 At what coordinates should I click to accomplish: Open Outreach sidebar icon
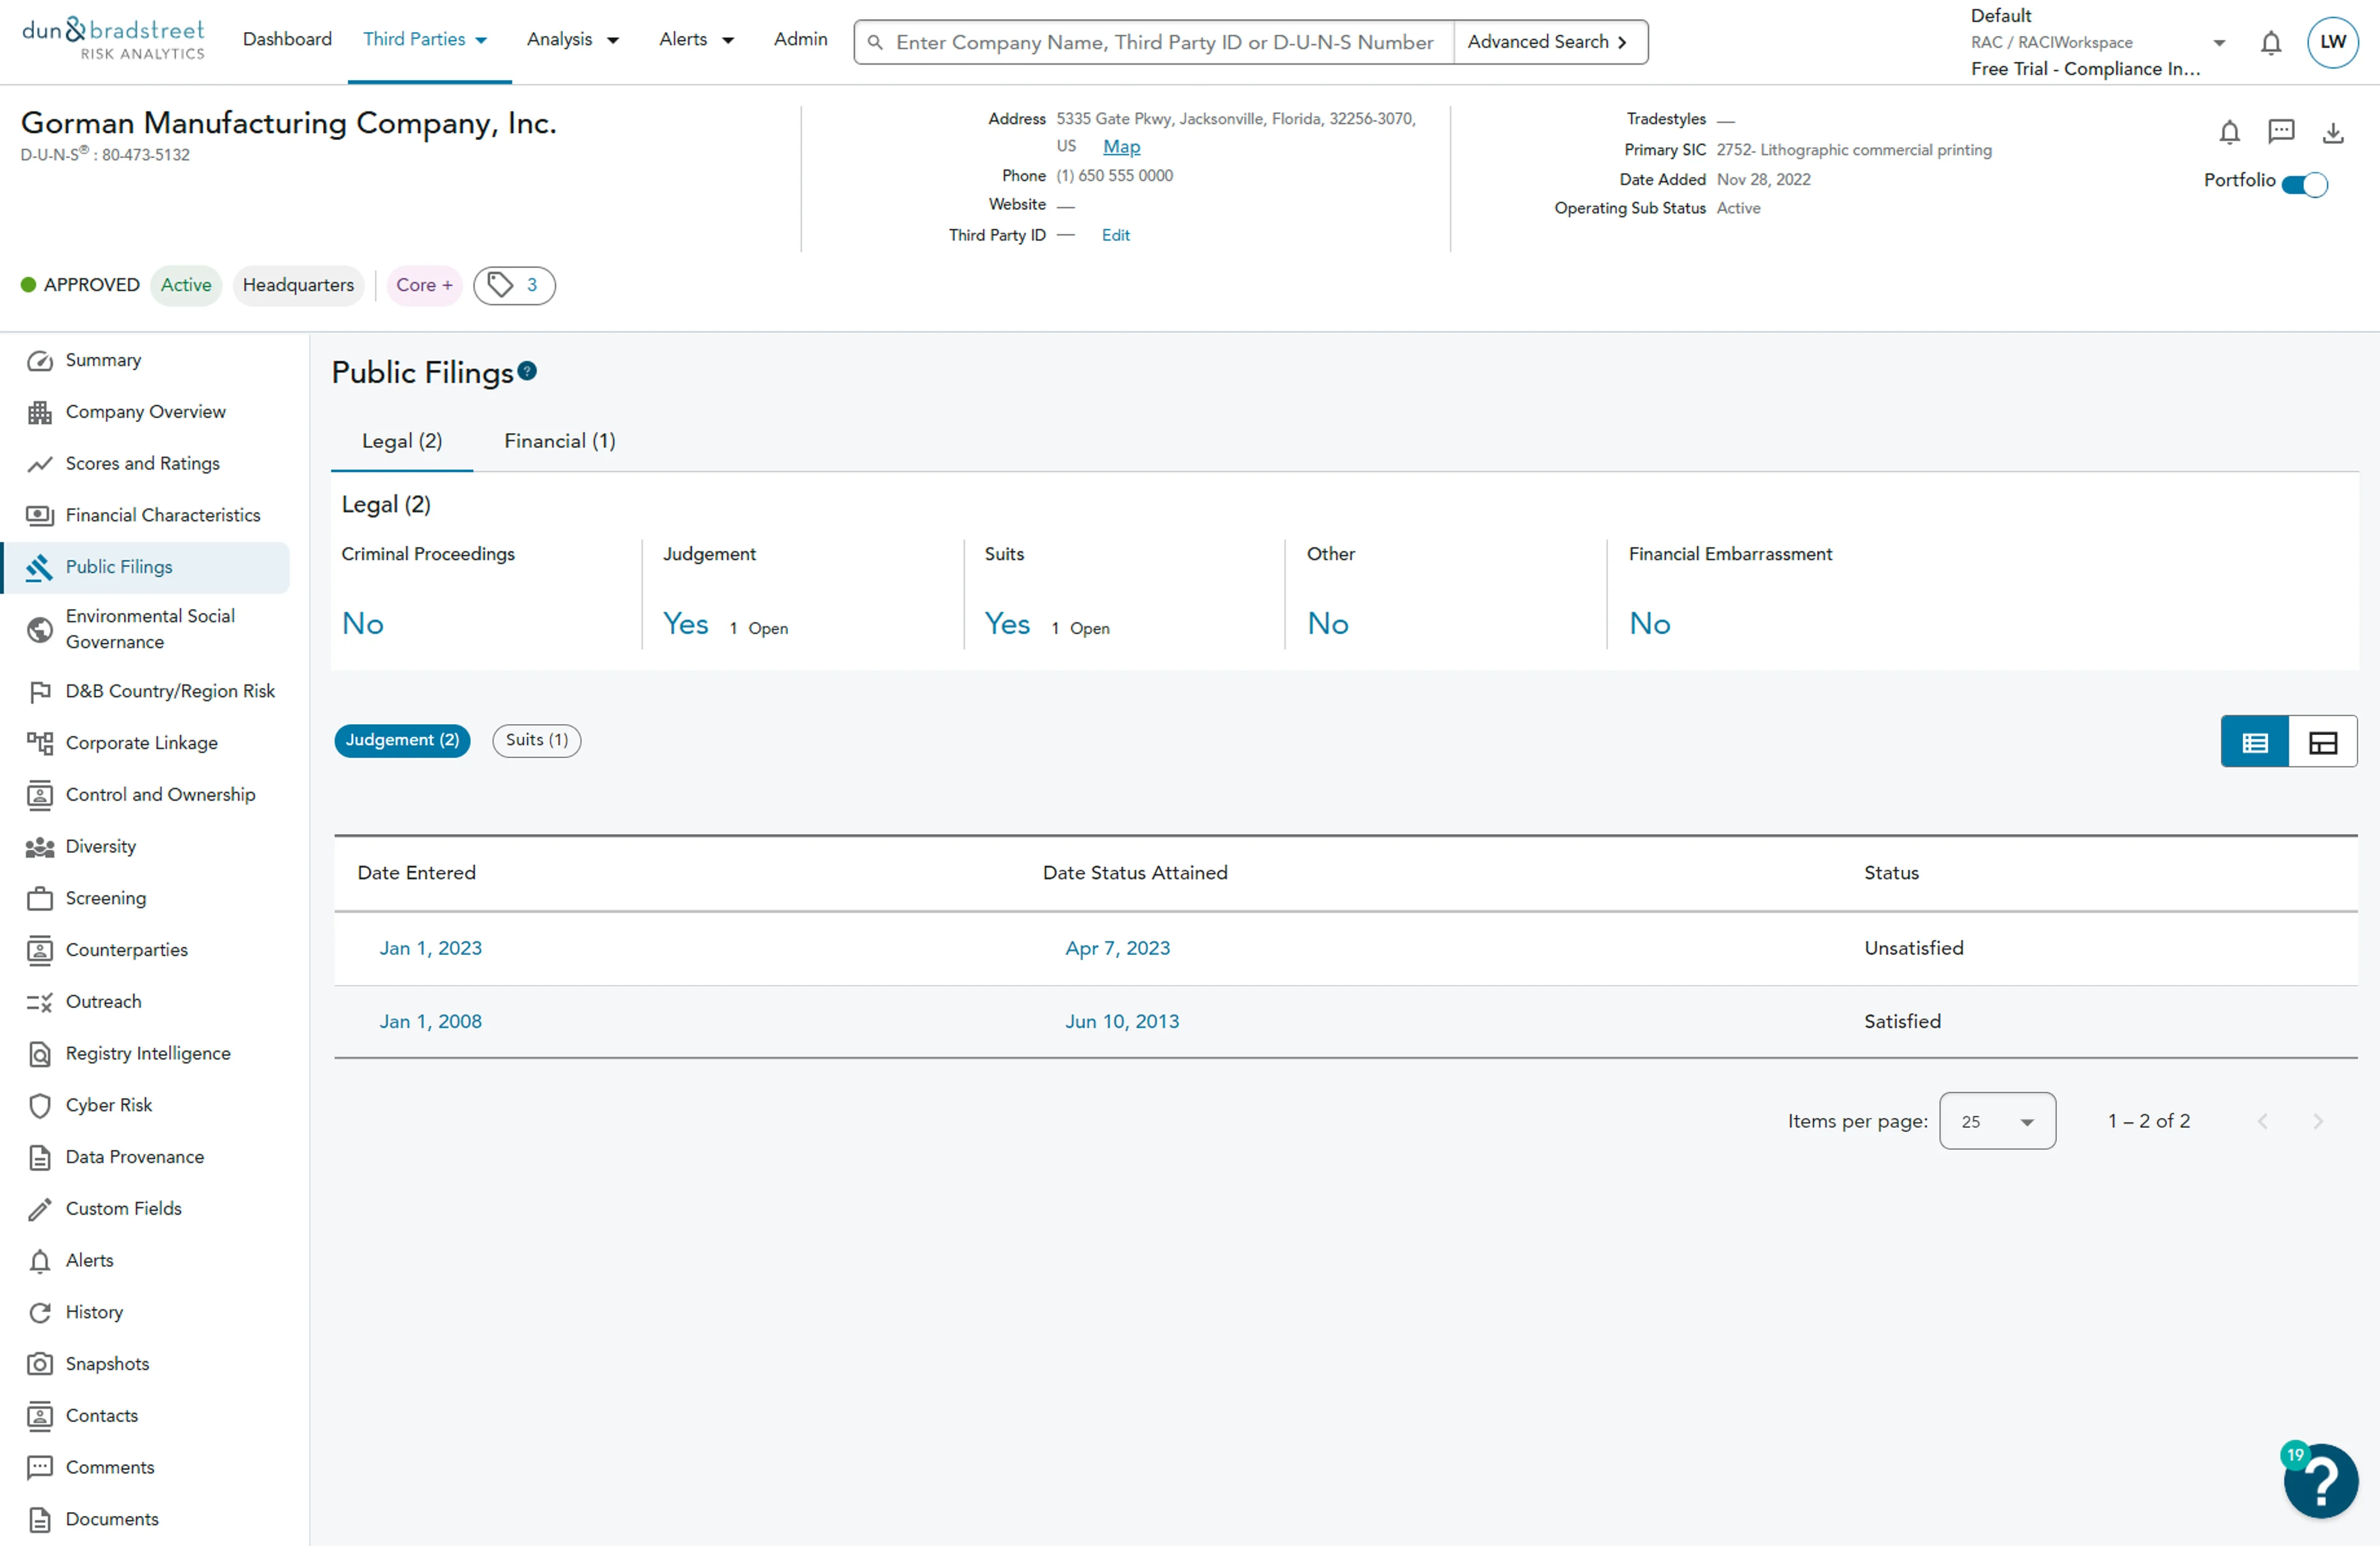pyautogui.click(x=39, y=1002)
